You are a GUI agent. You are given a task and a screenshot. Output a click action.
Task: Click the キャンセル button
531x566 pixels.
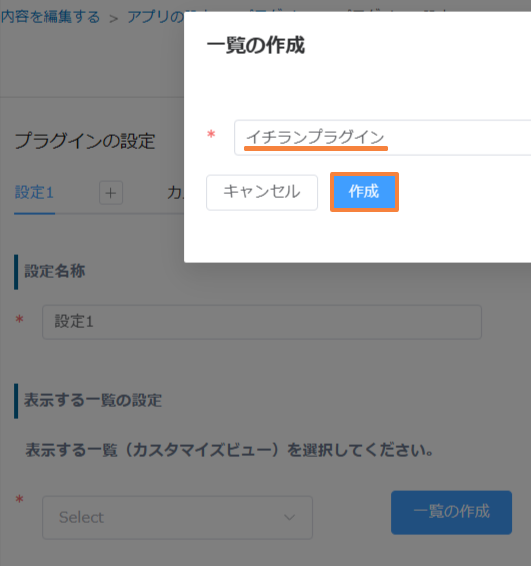(x=262, y=192)
